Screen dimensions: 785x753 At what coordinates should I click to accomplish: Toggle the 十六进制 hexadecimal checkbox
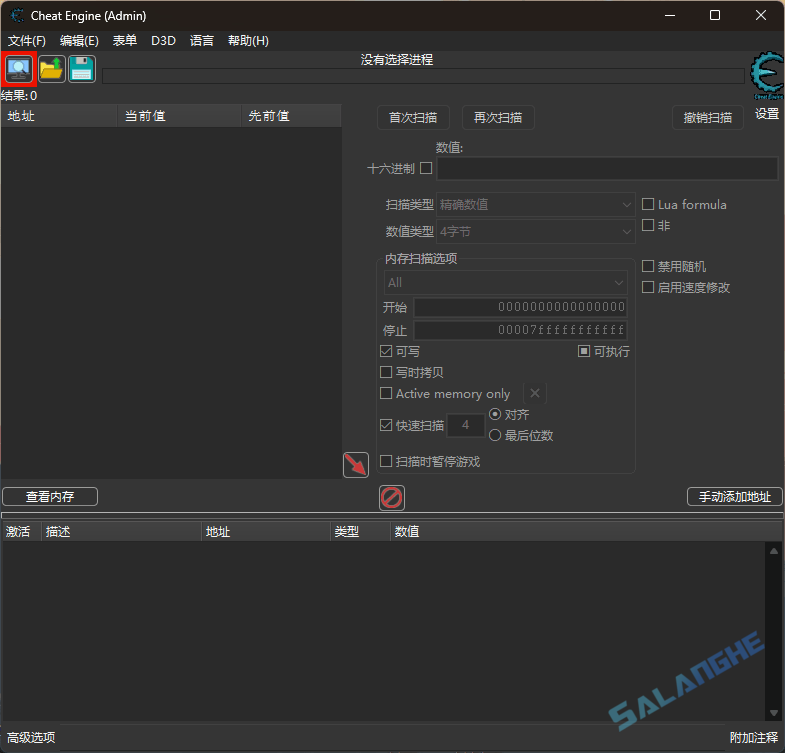tap(426, 168)
